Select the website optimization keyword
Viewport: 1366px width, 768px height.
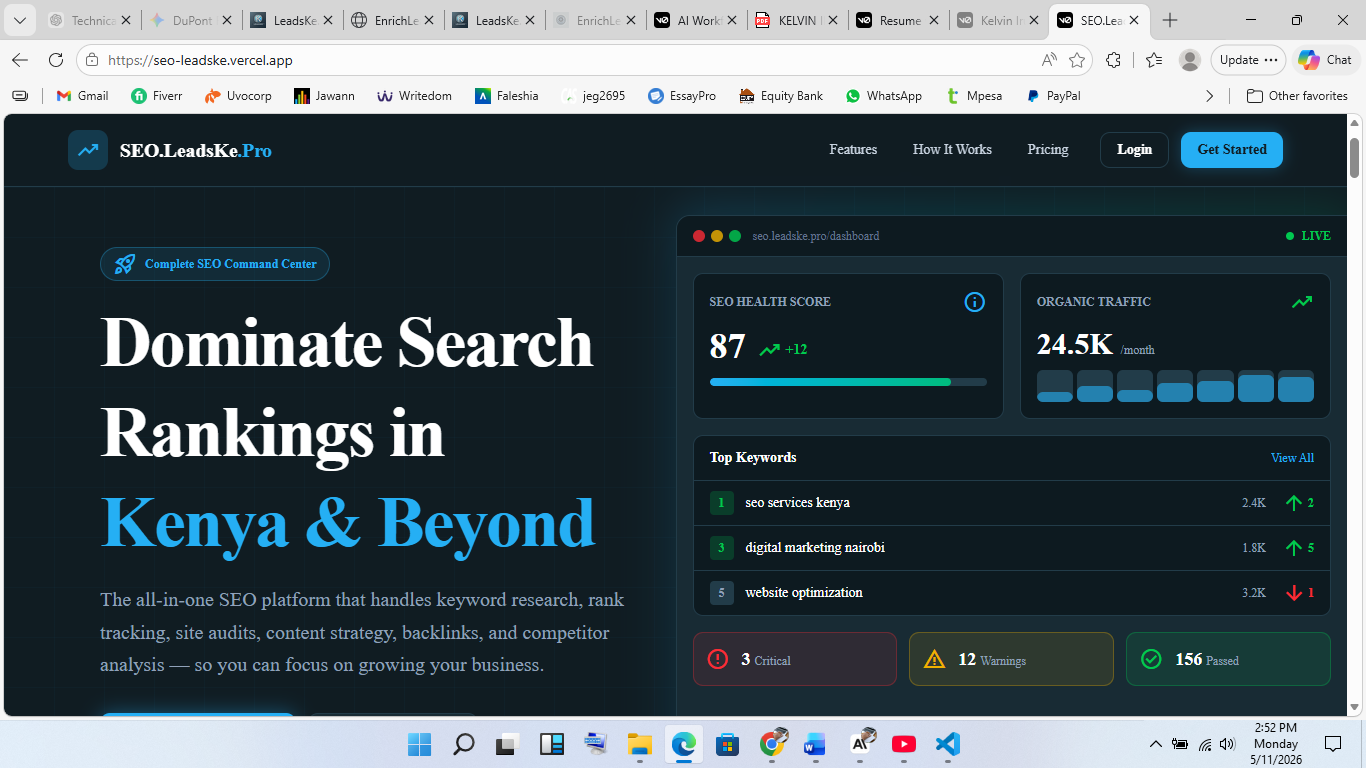[804, 593]
